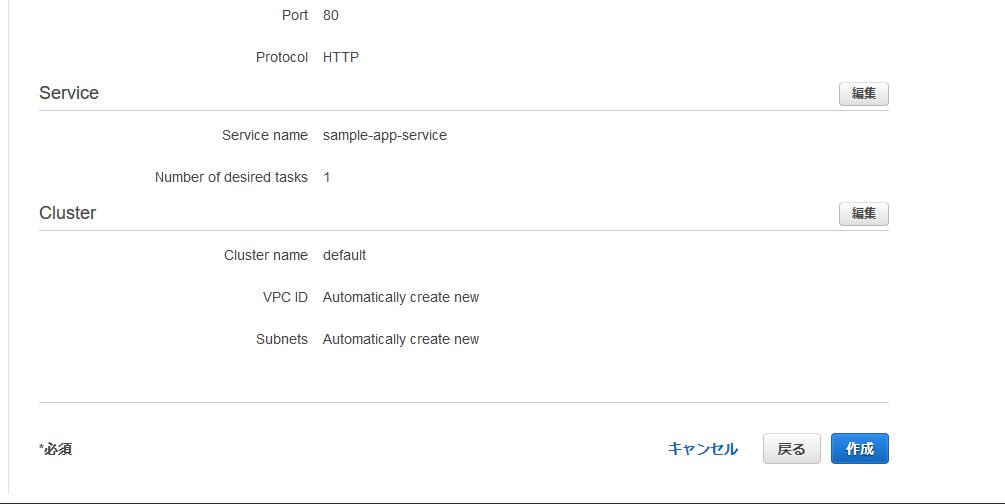The height and width of the screenshot is (504, 1005).
Task: Click the キャンセル link
Action: 702,449
